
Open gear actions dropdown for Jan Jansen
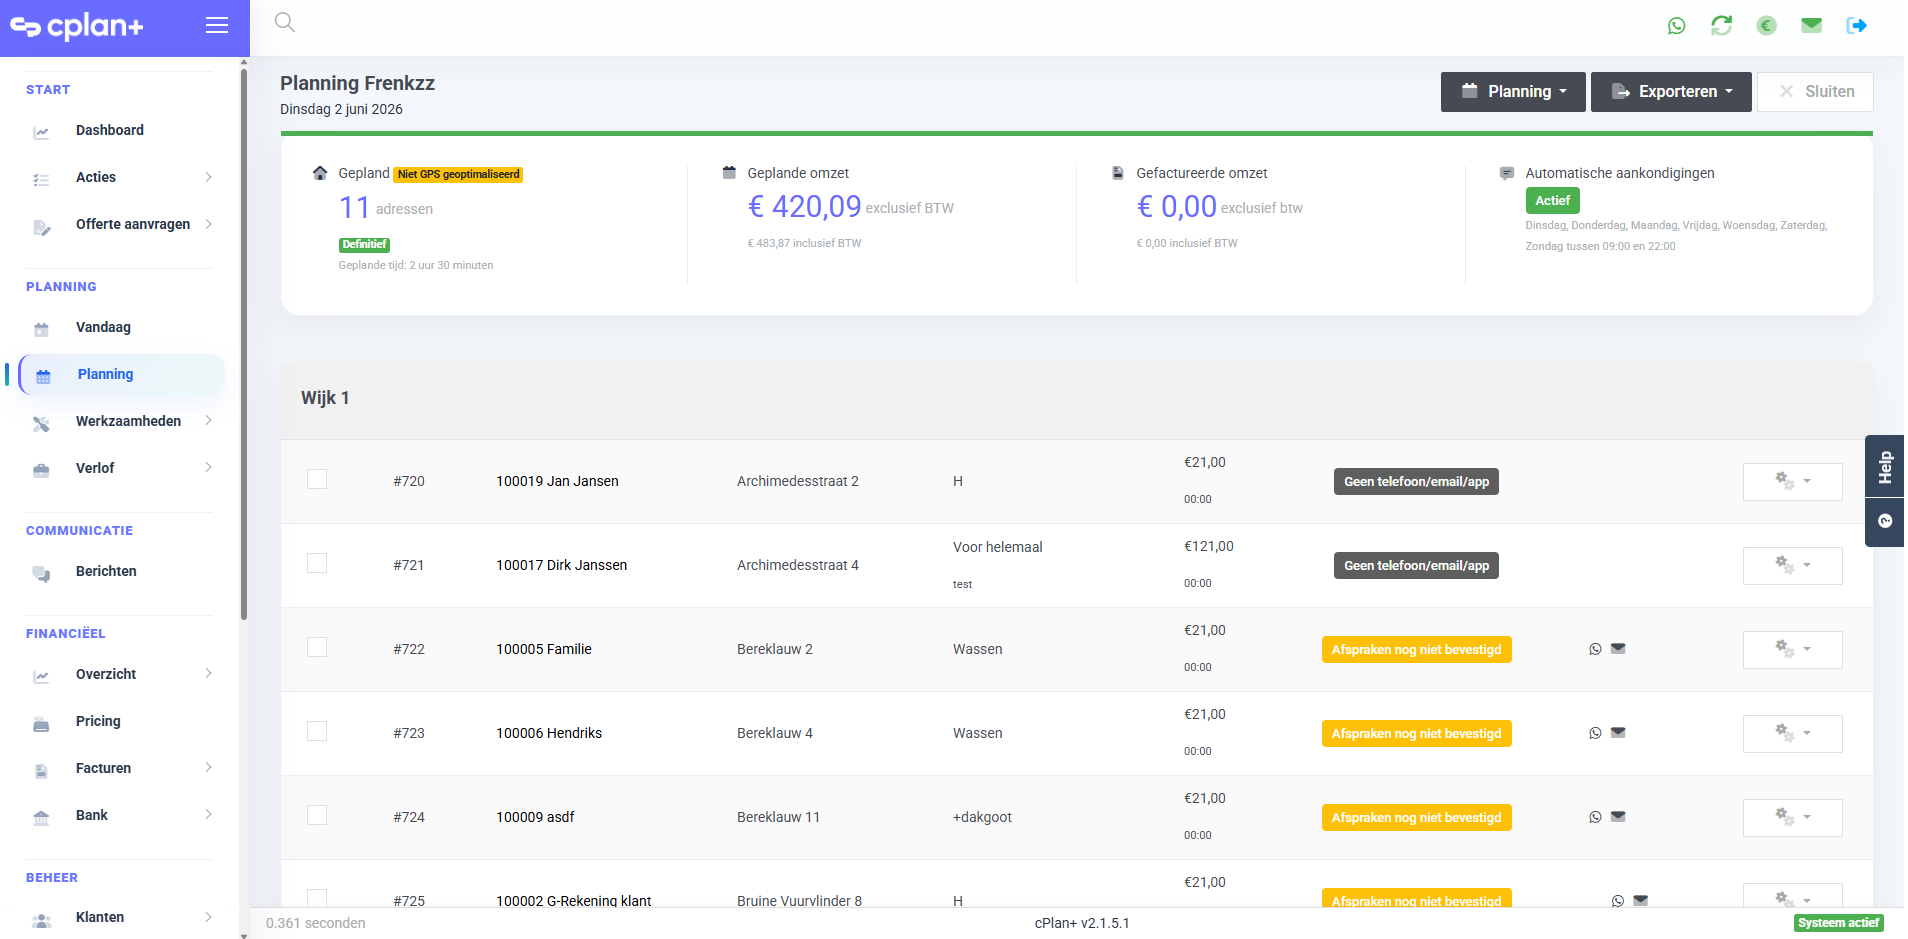[1792, 482]
